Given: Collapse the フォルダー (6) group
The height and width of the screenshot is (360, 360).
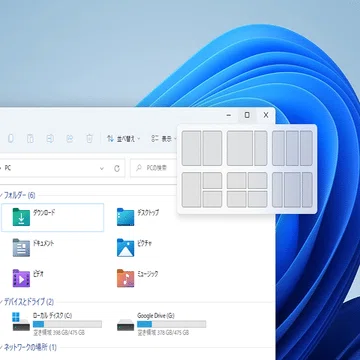Looking at the screenshot, I should pos(1,195).
